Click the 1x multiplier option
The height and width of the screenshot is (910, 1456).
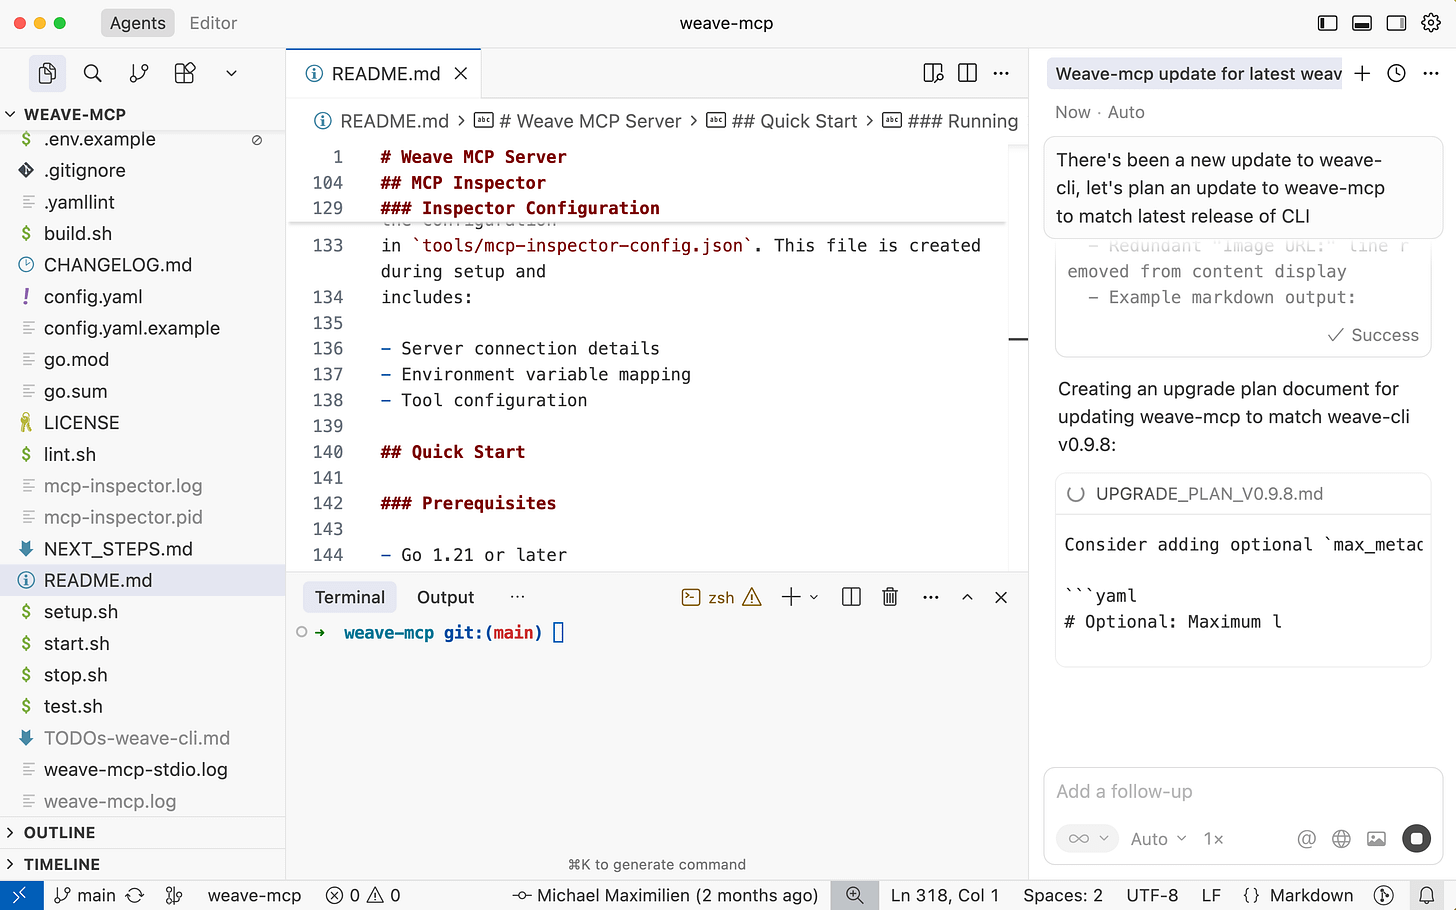pos(1213,839)
